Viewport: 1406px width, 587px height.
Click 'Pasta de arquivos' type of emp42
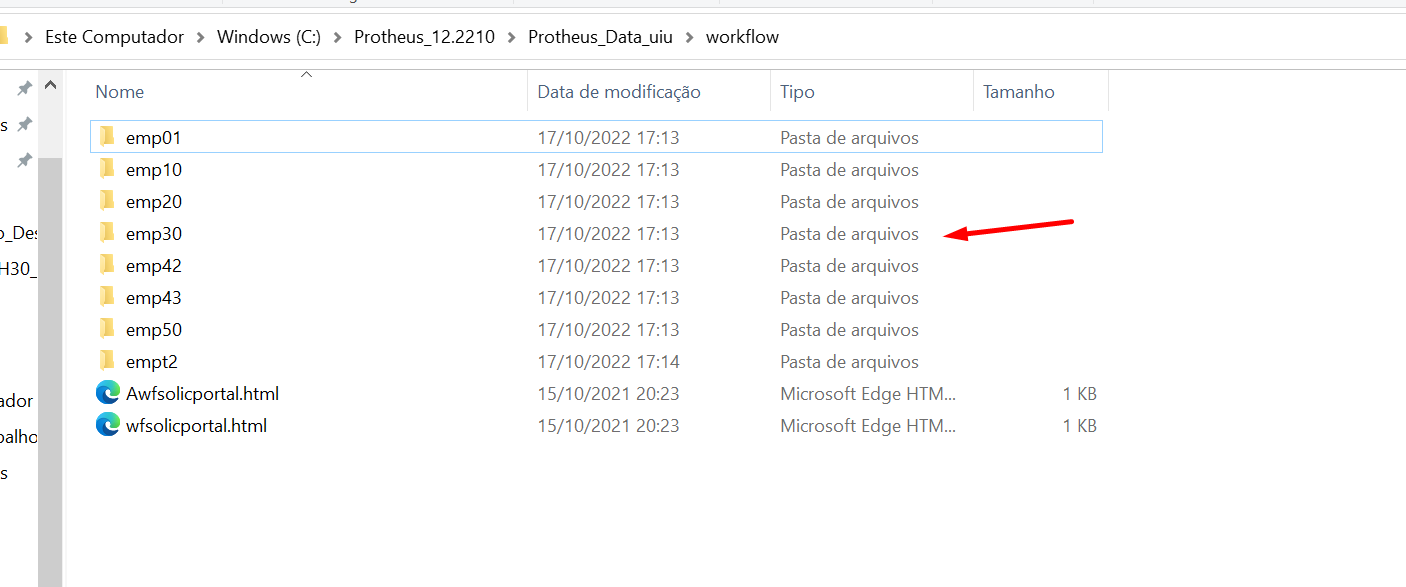pos(849,265)
